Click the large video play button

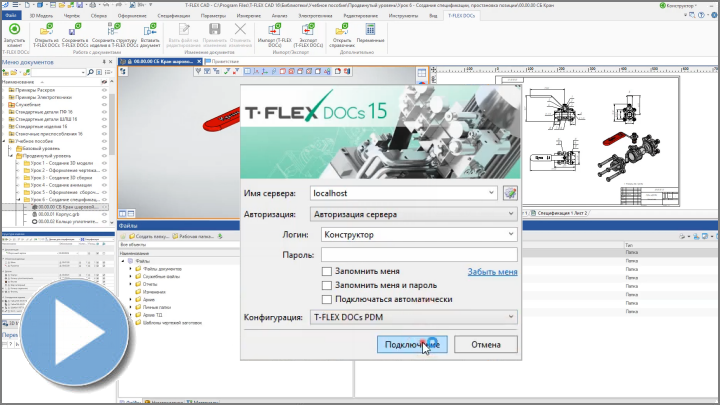tap(74, 332)
